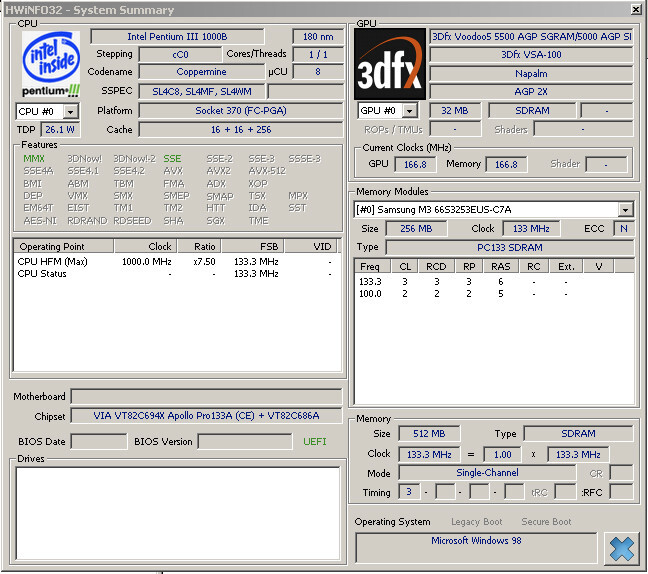This screenshot has width=648, height=574.
Task: Click the Socket 370 (FC-PGA) platform field
Action: 241,111
